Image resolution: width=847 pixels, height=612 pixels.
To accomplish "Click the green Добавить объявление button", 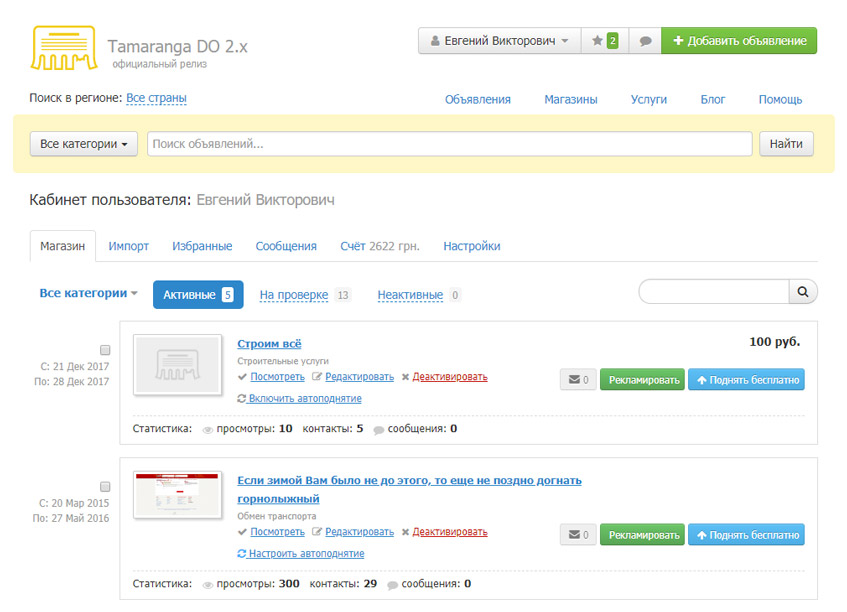I will coord(739,41).
